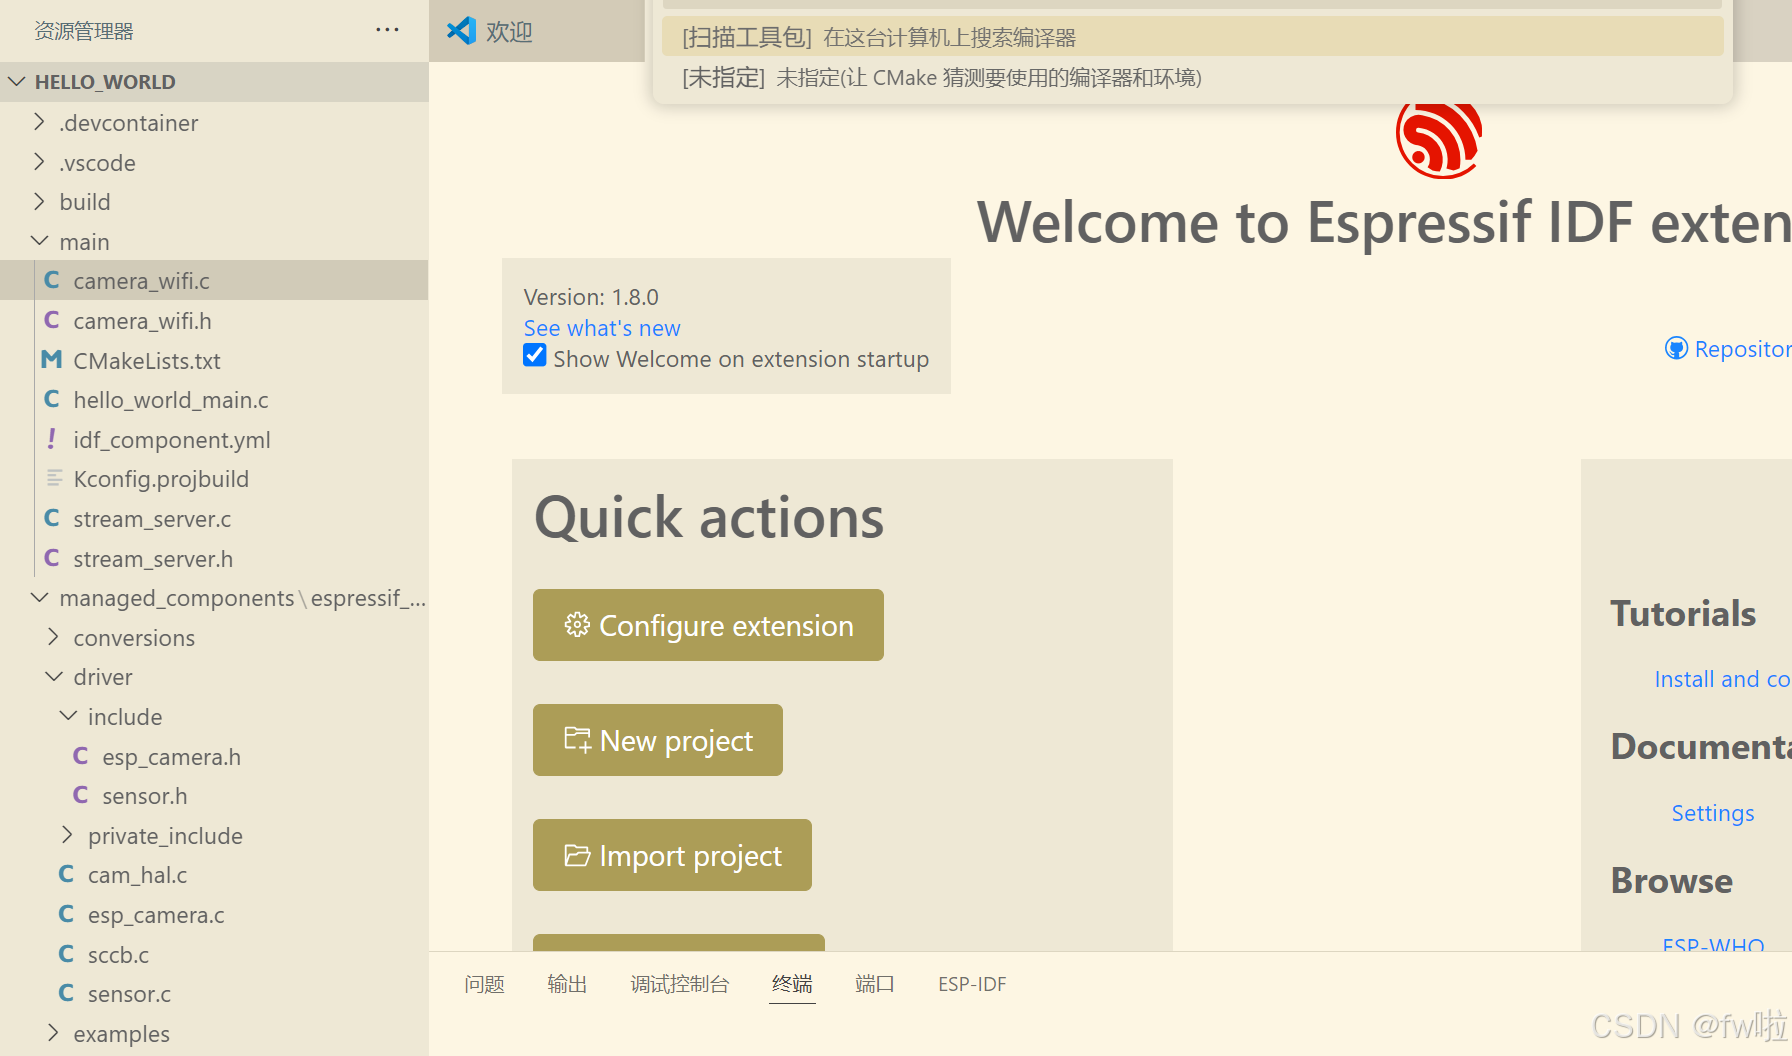
Task: Open the See what's new link
Action: 602,328
